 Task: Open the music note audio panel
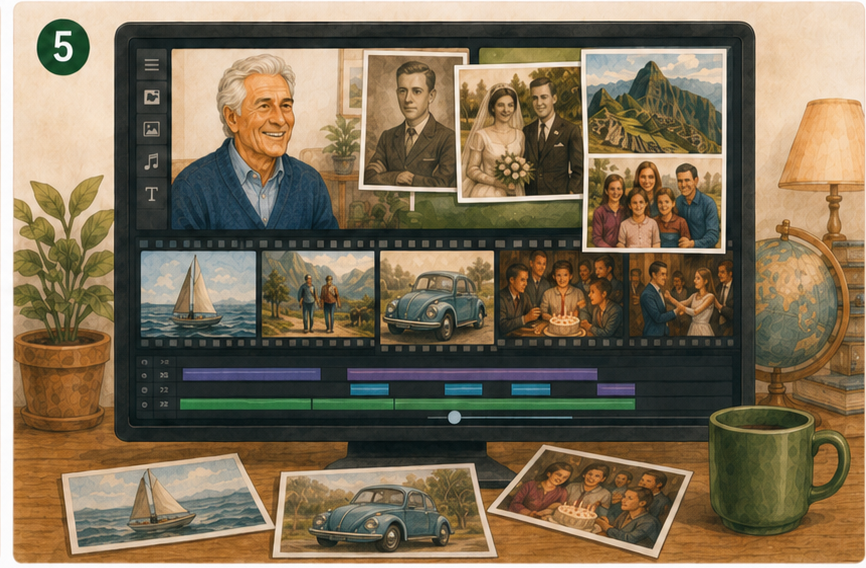151,161
